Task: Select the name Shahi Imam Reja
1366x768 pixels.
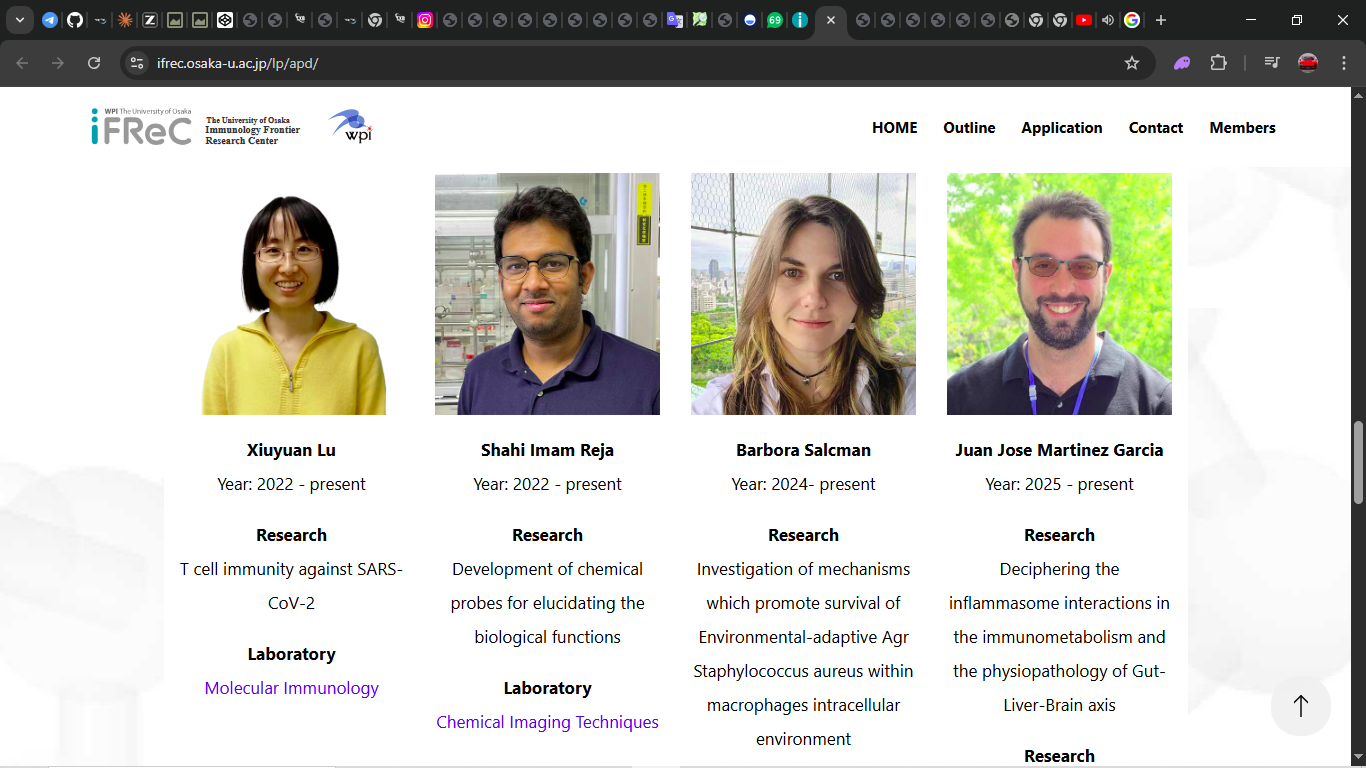Action: (547, 450)
